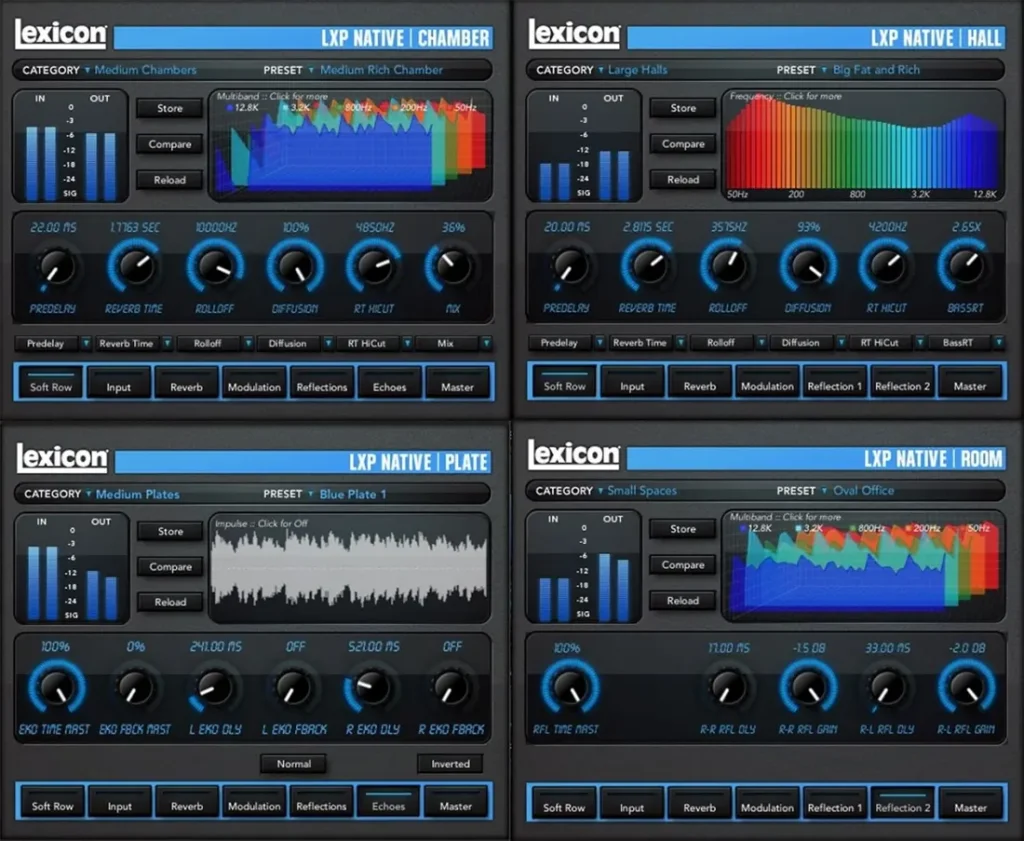This screenshot has height=841, width=1024.
Task: Open Preset dropdown showing Medium Rich Chamber
Action: pyautogui.click(x=353, y=70)
